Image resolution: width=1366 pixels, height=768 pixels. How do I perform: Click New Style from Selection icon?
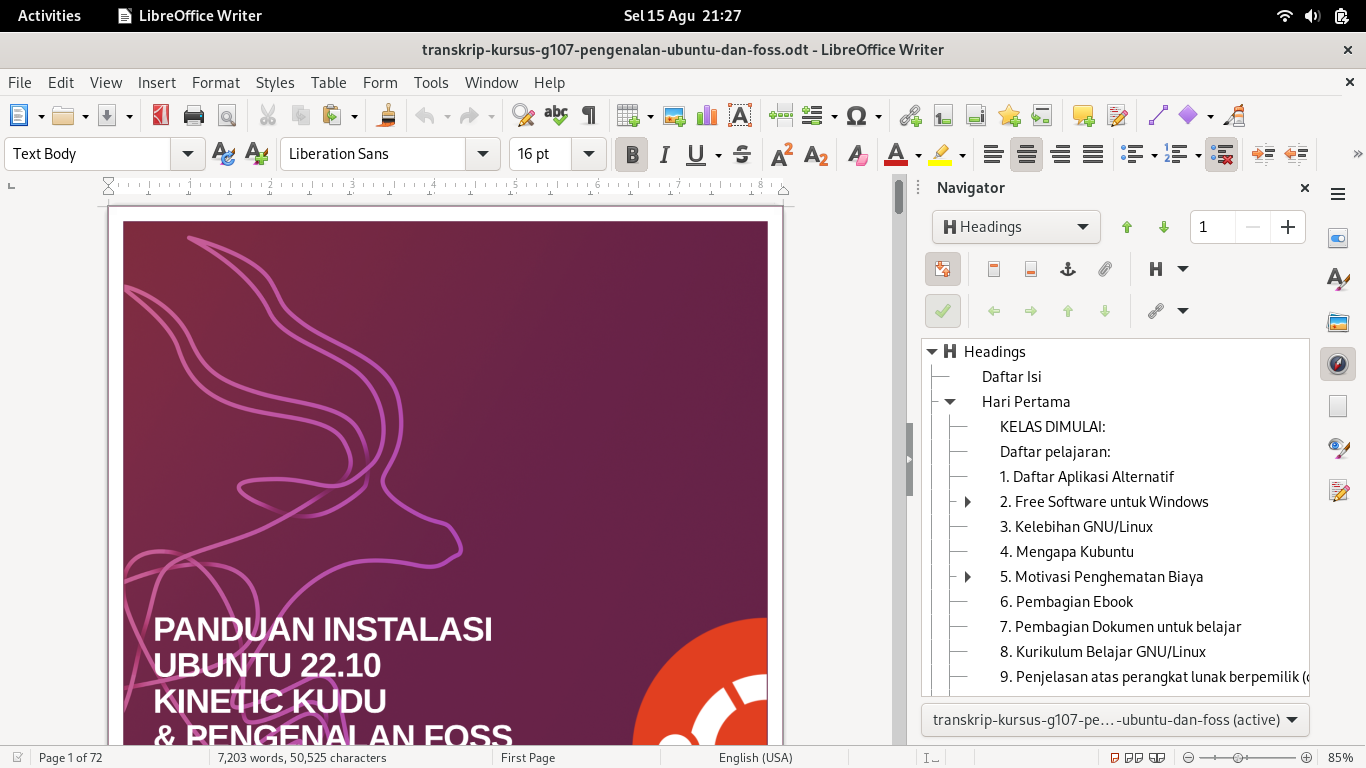point(256,154)
